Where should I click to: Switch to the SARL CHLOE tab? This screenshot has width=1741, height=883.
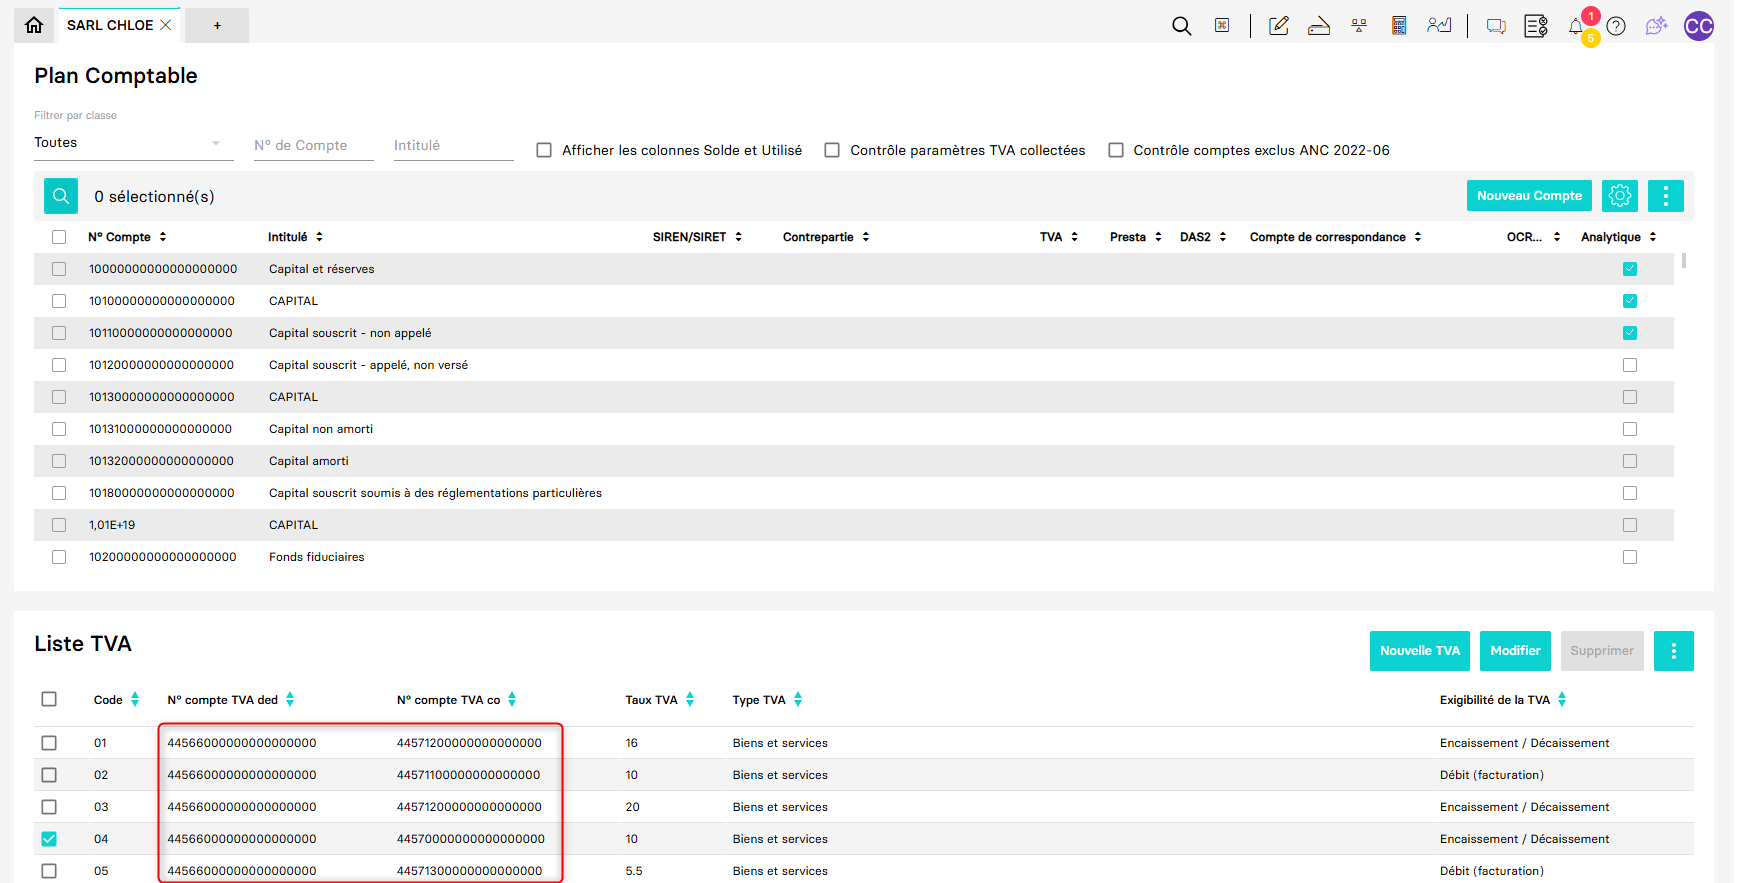[x=110, y=25]
